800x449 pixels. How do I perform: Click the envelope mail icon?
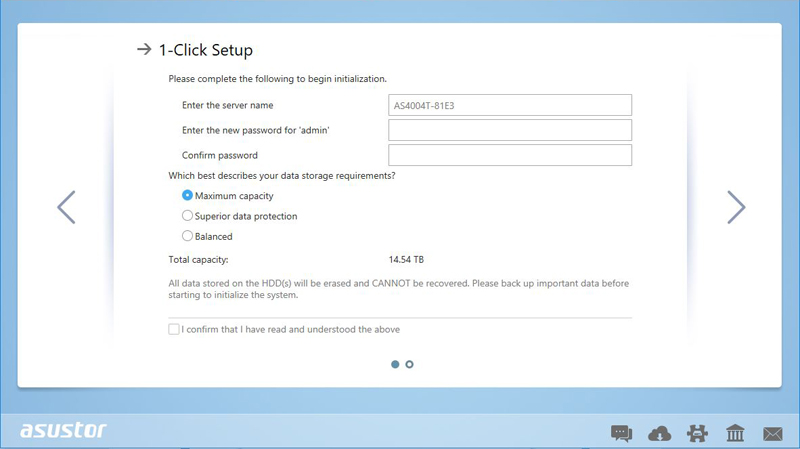pyautogui.click(x=772, y=433)
